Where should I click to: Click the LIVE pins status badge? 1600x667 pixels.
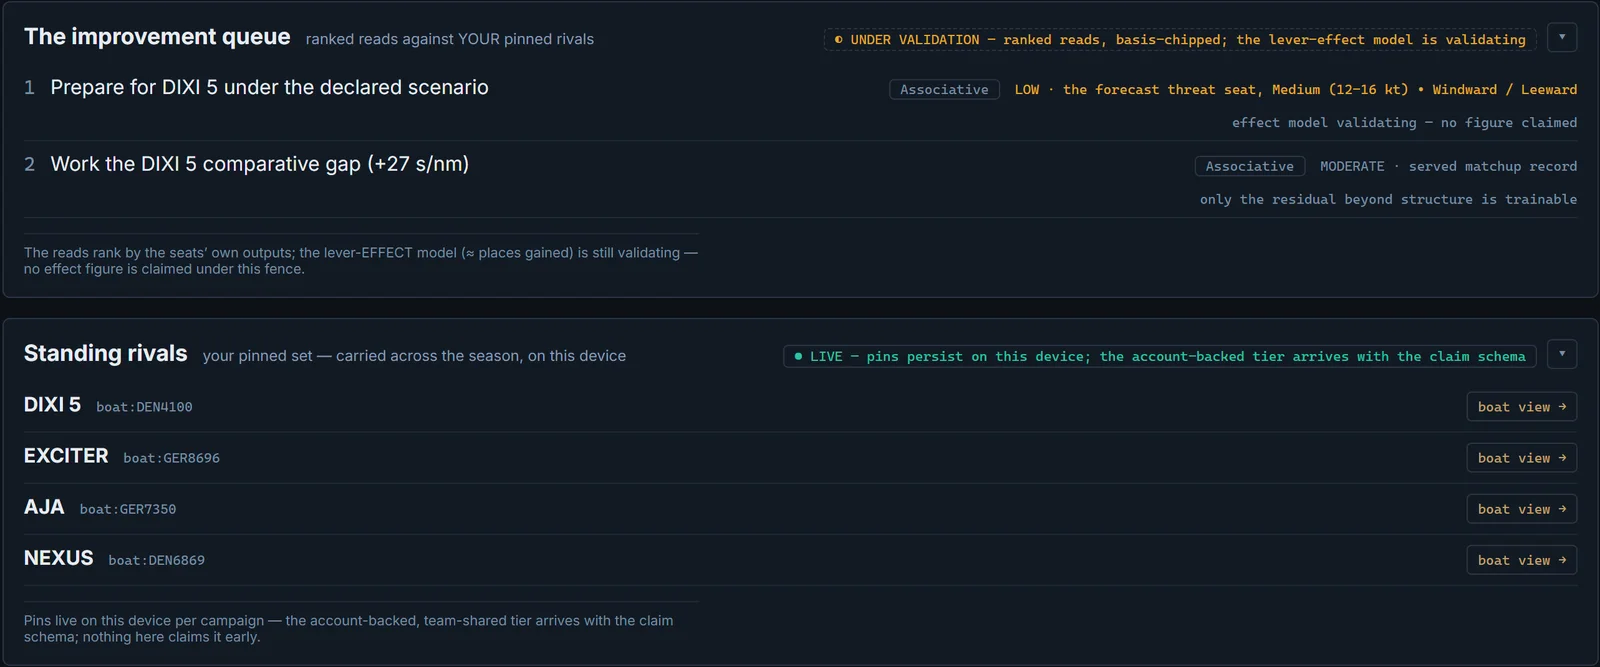point(1160,357)
